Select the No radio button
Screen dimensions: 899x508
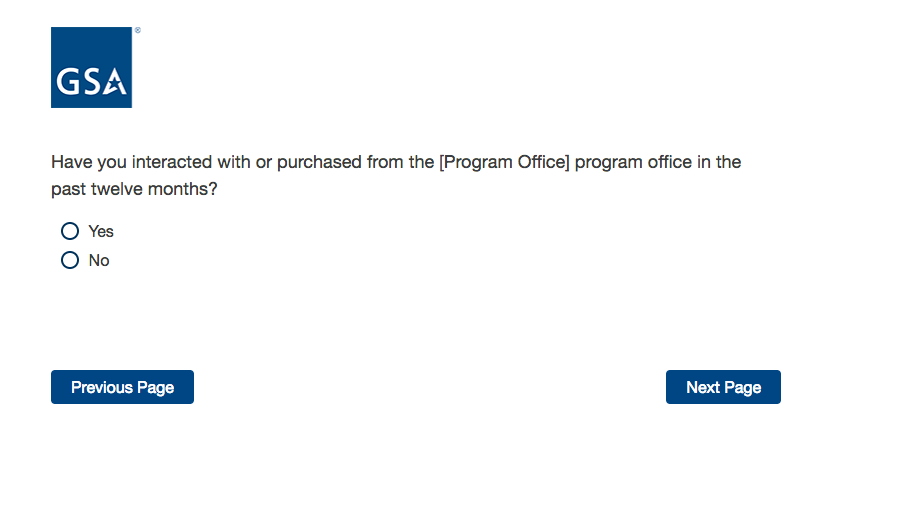70,260
